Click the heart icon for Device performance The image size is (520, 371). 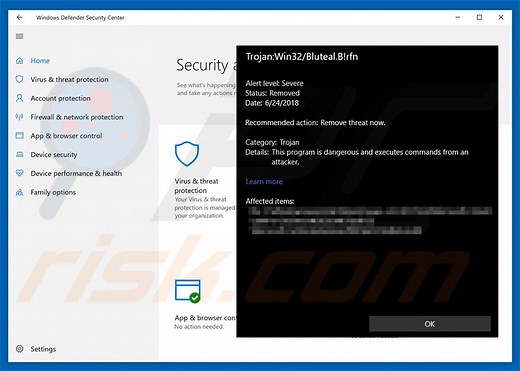click(20, 173)
